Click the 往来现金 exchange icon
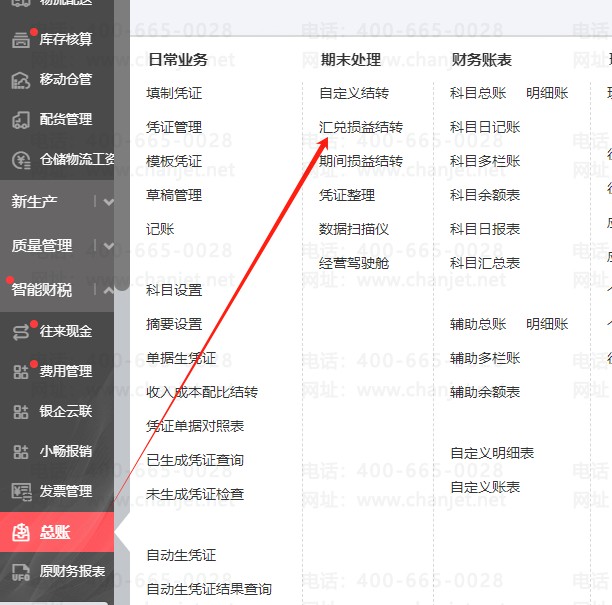This screenshot has width=612, height=605. tap(21, 332)
